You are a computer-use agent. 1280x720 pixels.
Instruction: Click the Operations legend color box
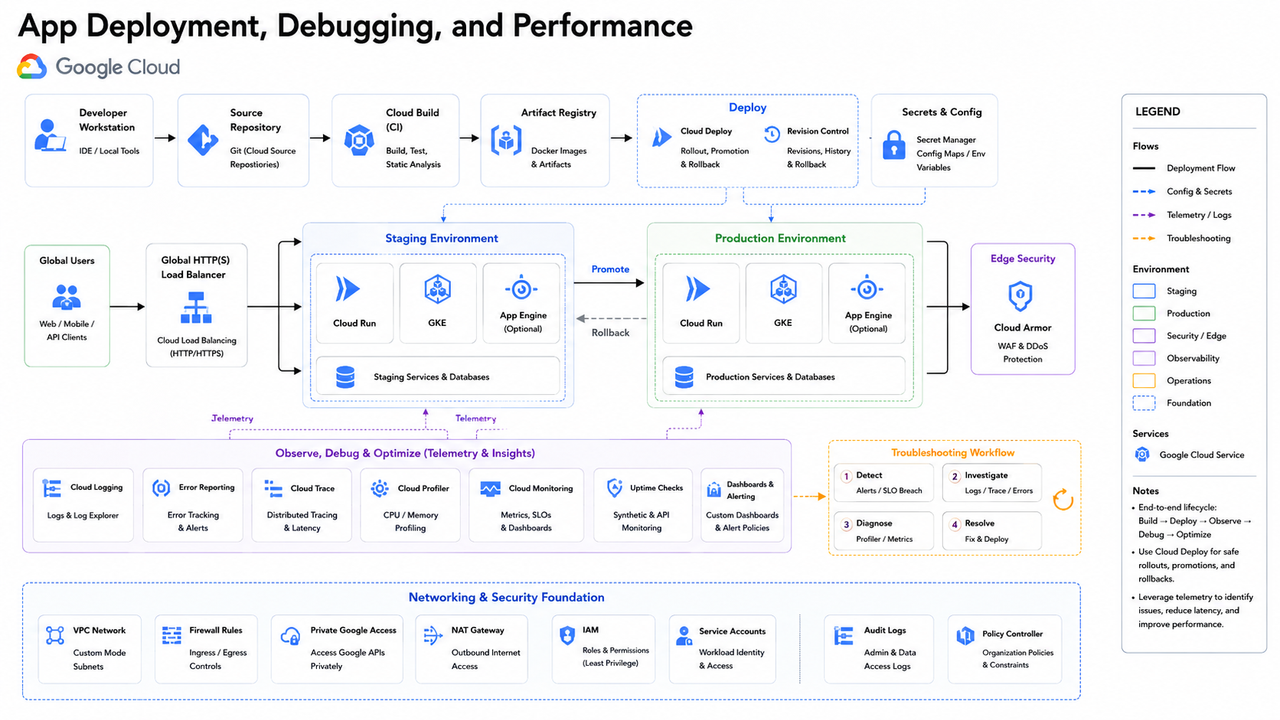pos(1144,381)
